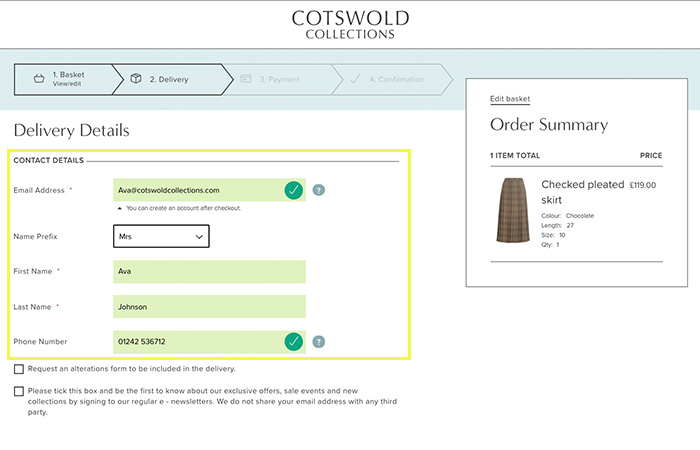Click the delivery box icon in step 2

[135, 79]
